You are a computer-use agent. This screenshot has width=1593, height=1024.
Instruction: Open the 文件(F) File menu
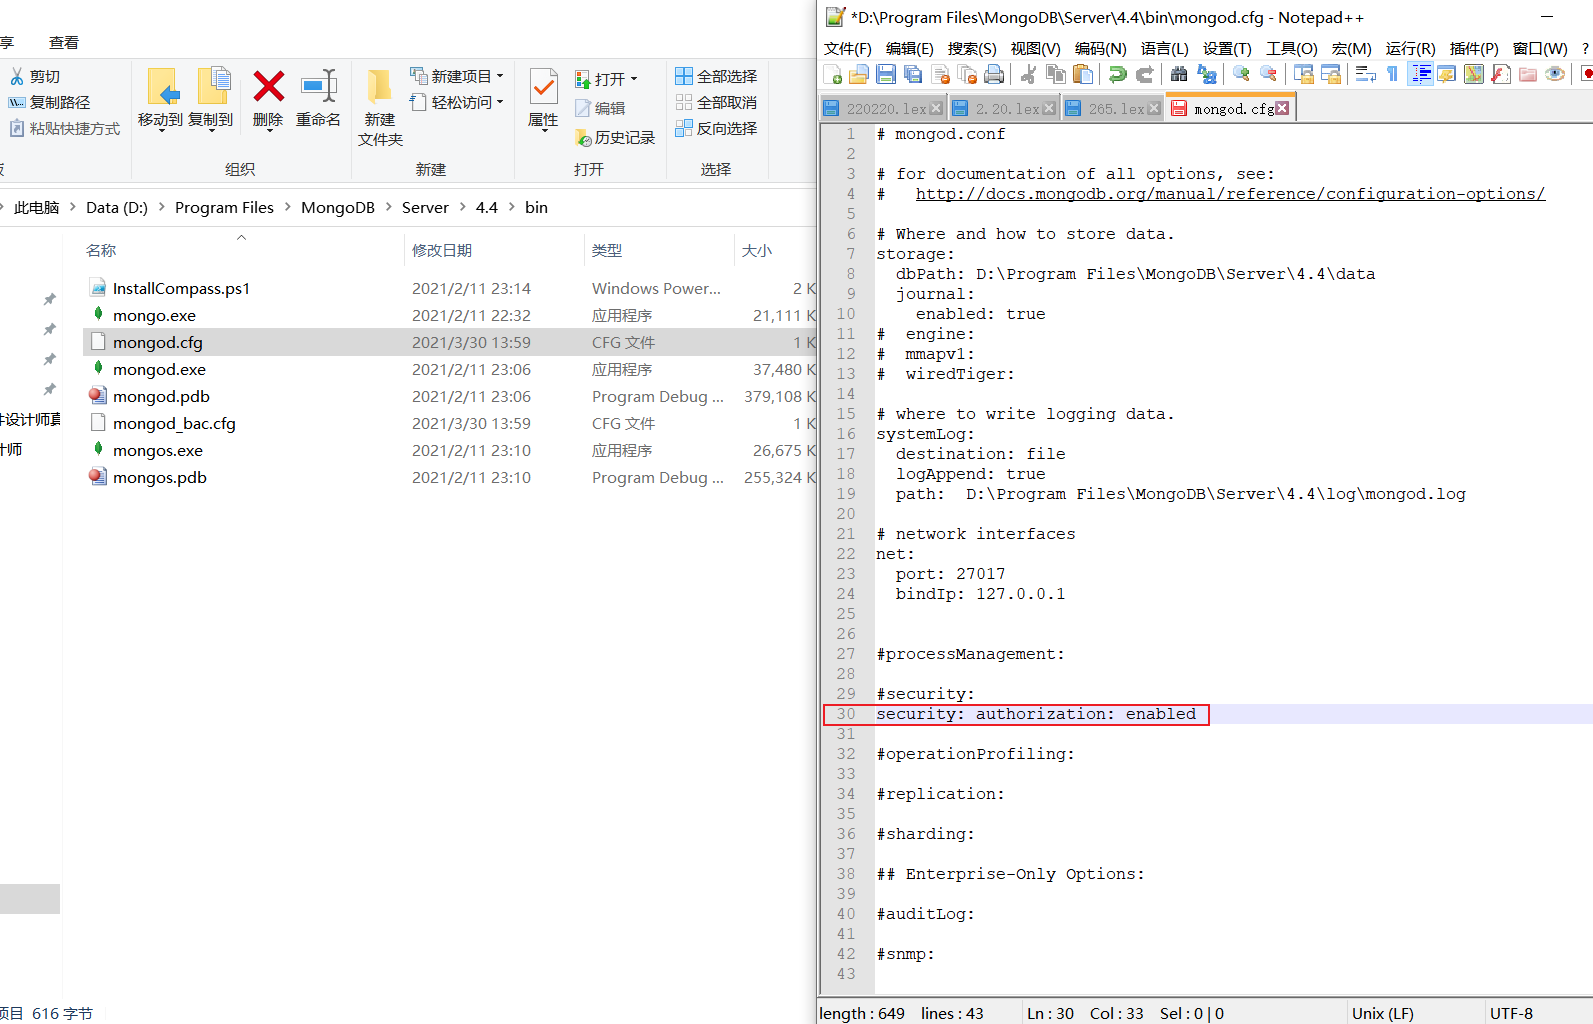pos(848,48)
